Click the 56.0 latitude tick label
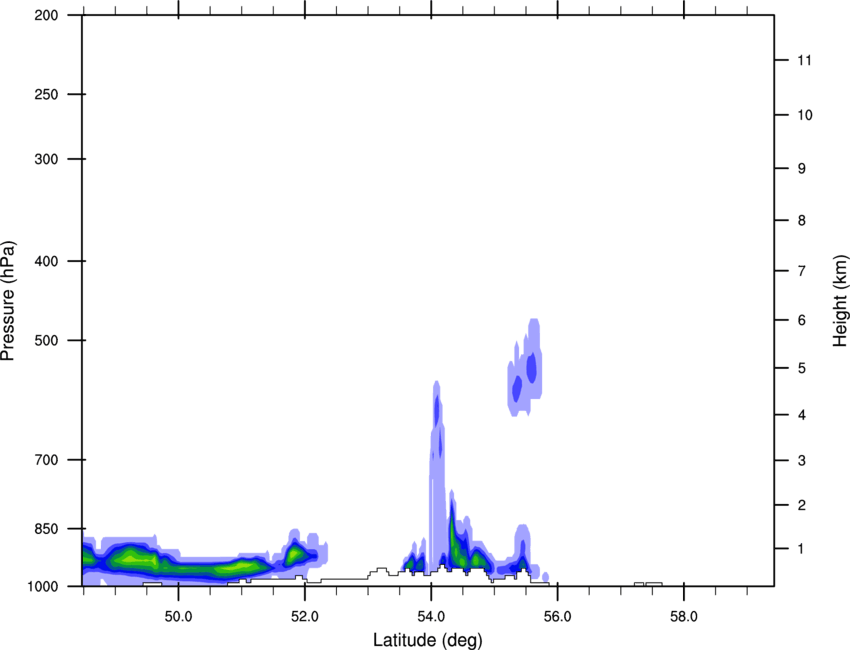The image size is (850, 650). (x=557, y=617)
